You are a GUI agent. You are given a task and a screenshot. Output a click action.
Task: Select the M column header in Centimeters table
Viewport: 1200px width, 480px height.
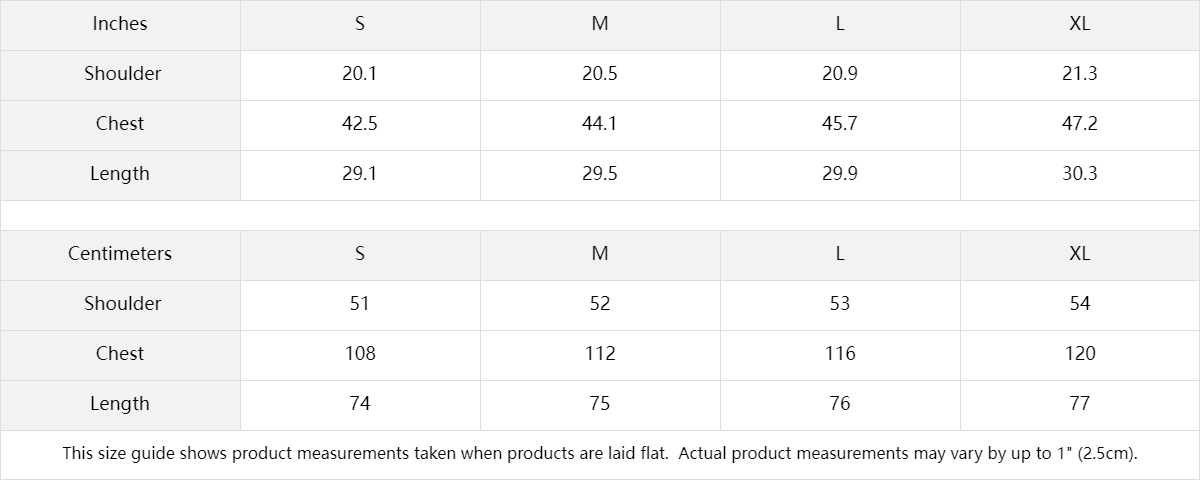coord(600,254)
